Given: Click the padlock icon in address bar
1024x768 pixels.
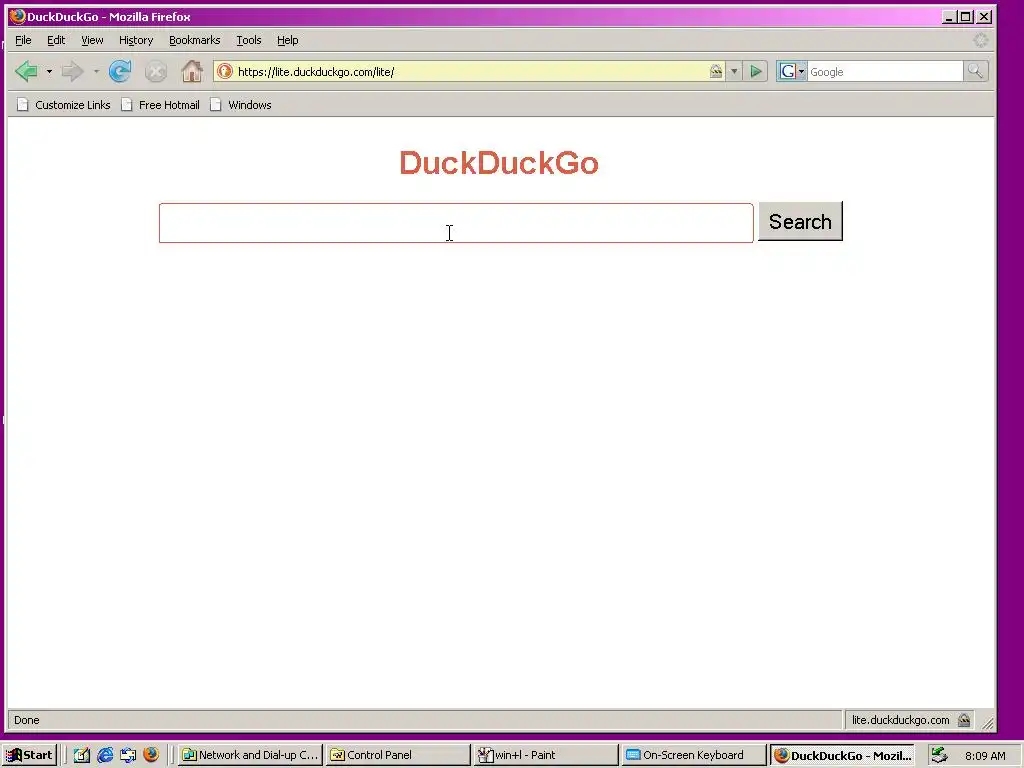Looking at the screenshot, I should (716, 71).
